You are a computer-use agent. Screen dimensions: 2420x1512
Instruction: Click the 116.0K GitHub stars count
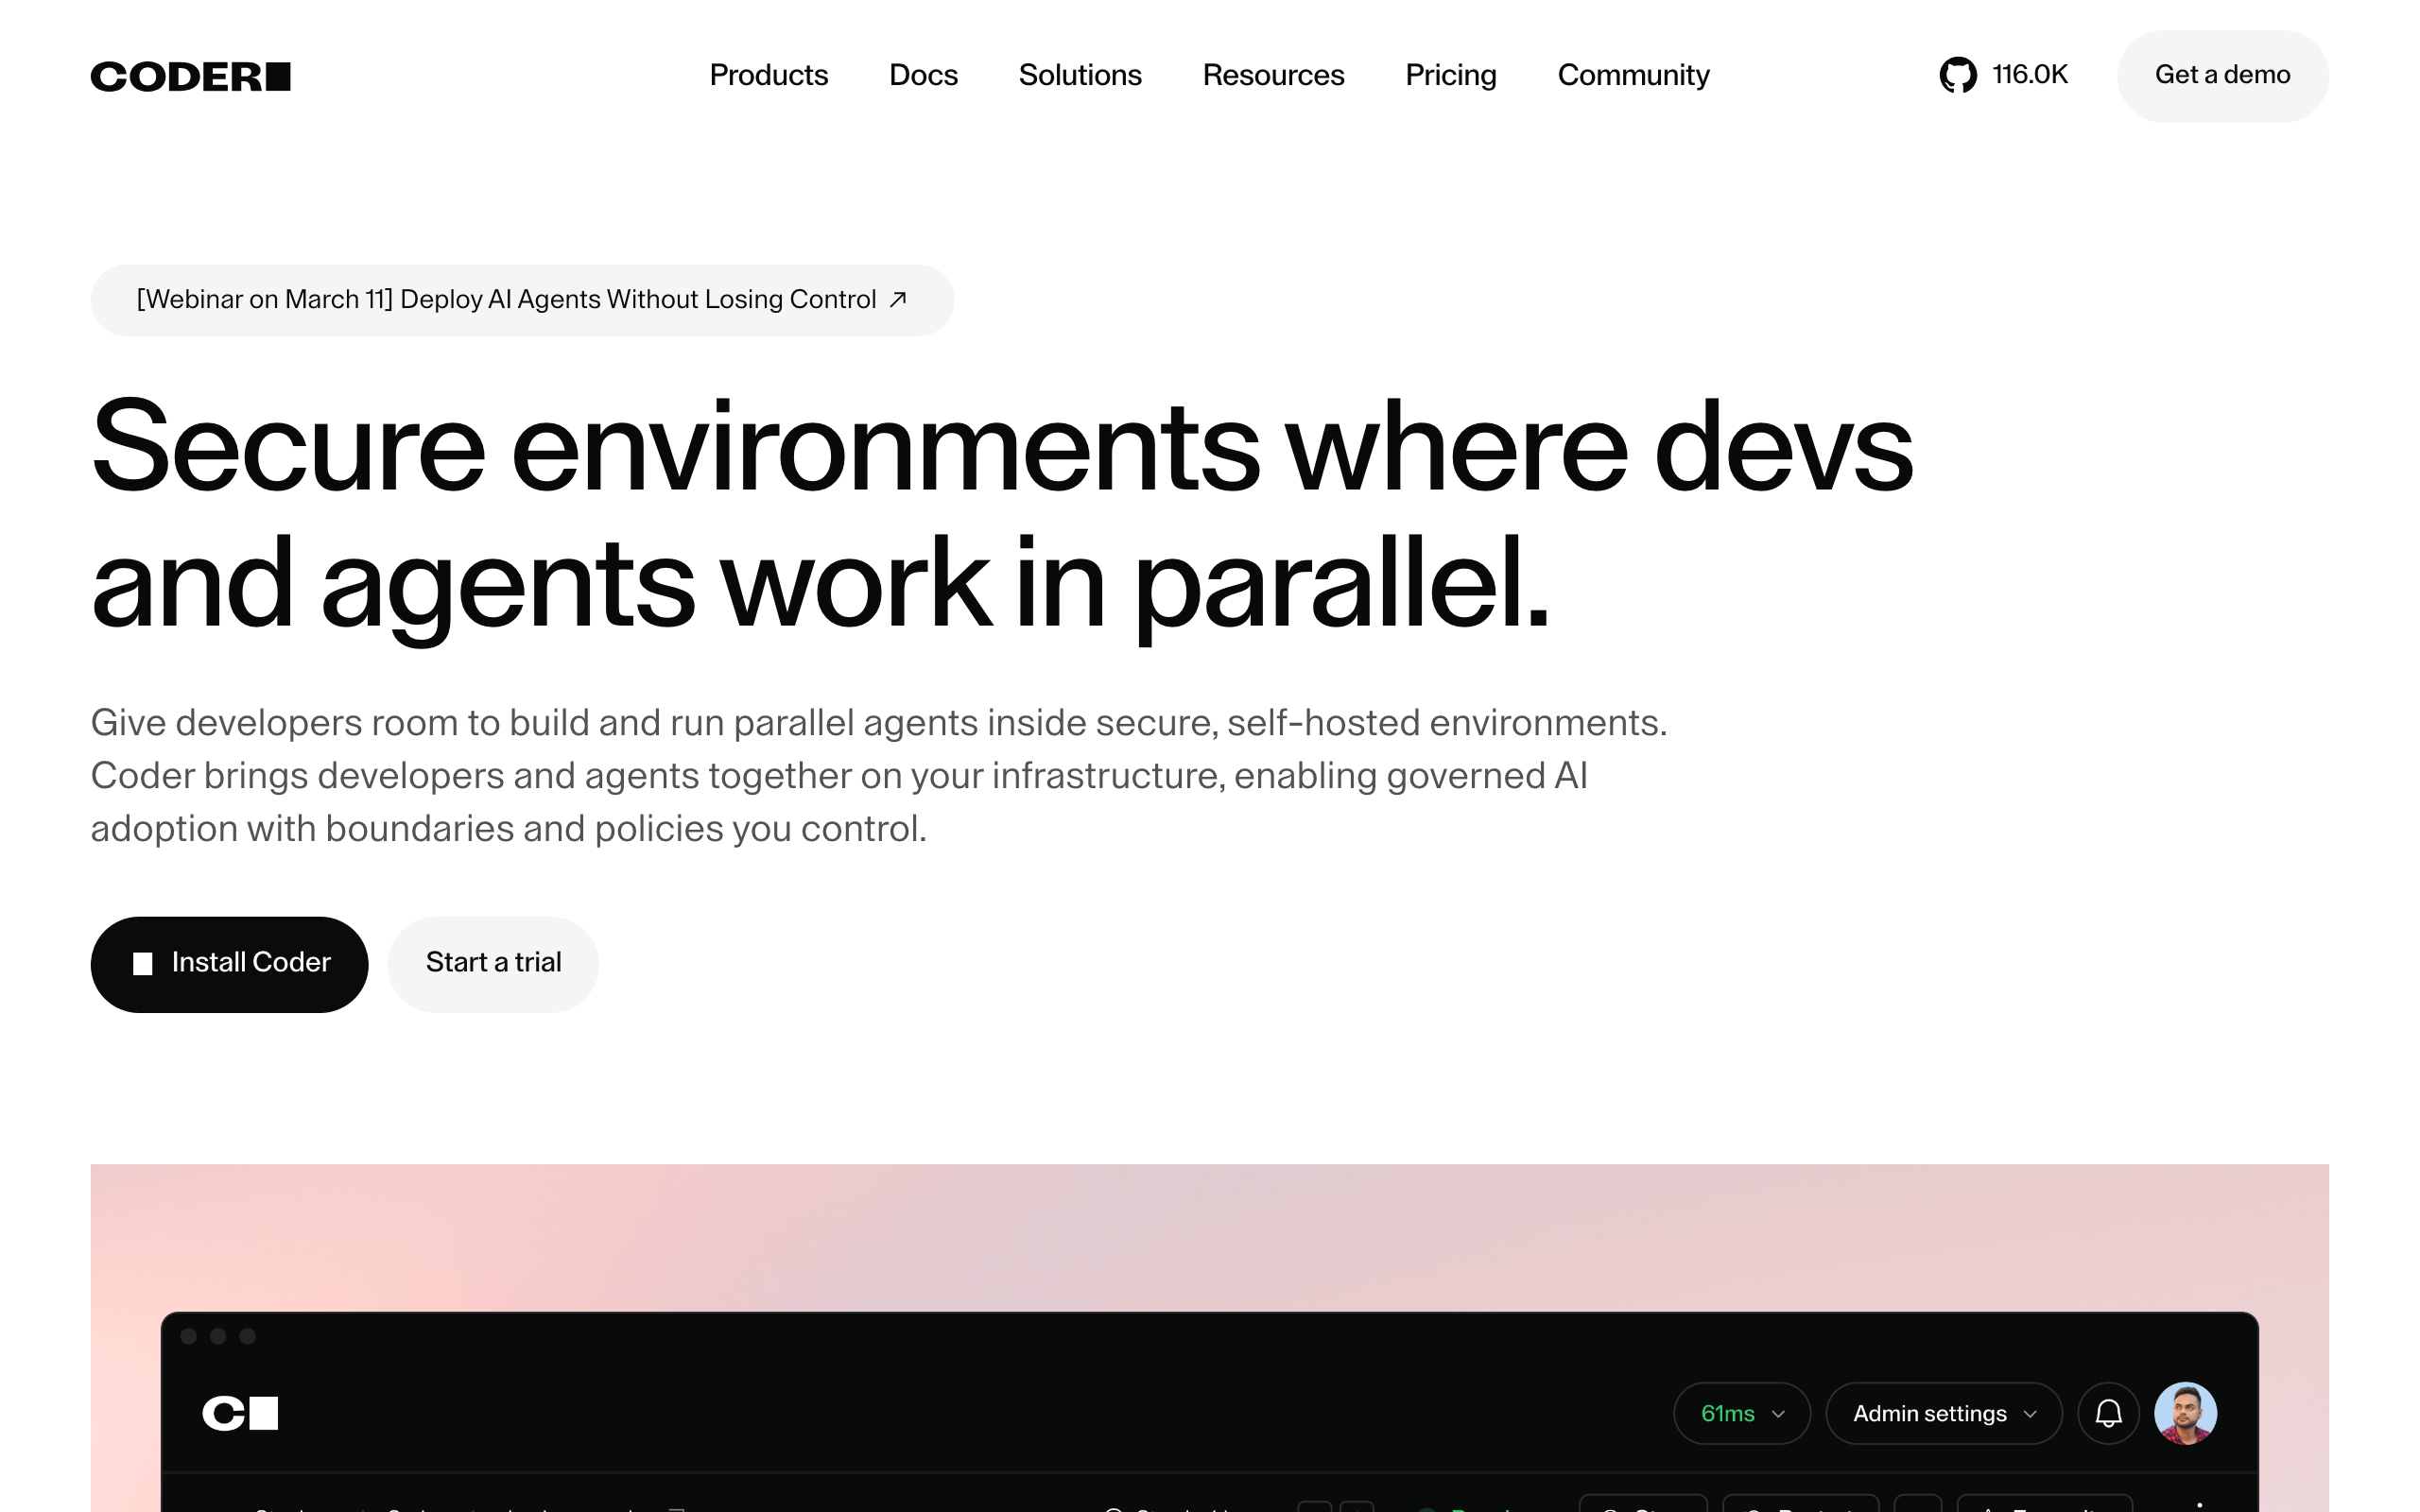(2029, 75)
